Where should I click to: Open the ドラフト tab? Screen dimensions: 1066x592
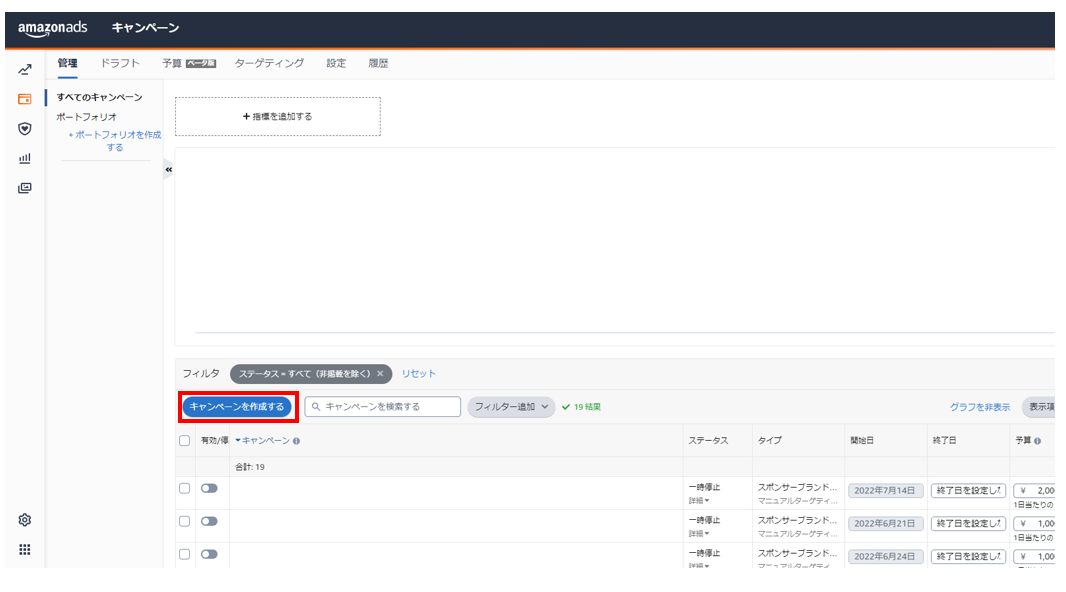[120, 63]
